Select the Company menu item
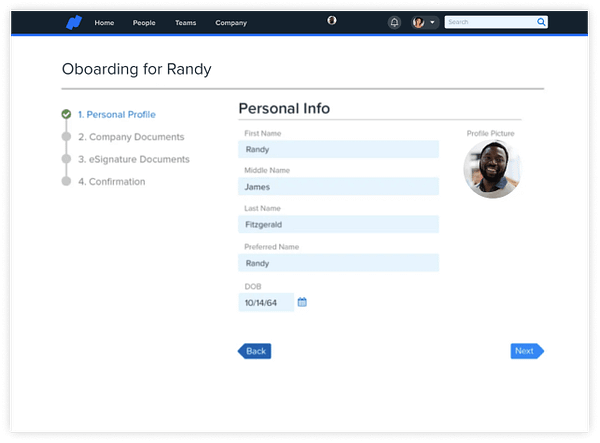 pyautogui.click(x=231, y=22)
